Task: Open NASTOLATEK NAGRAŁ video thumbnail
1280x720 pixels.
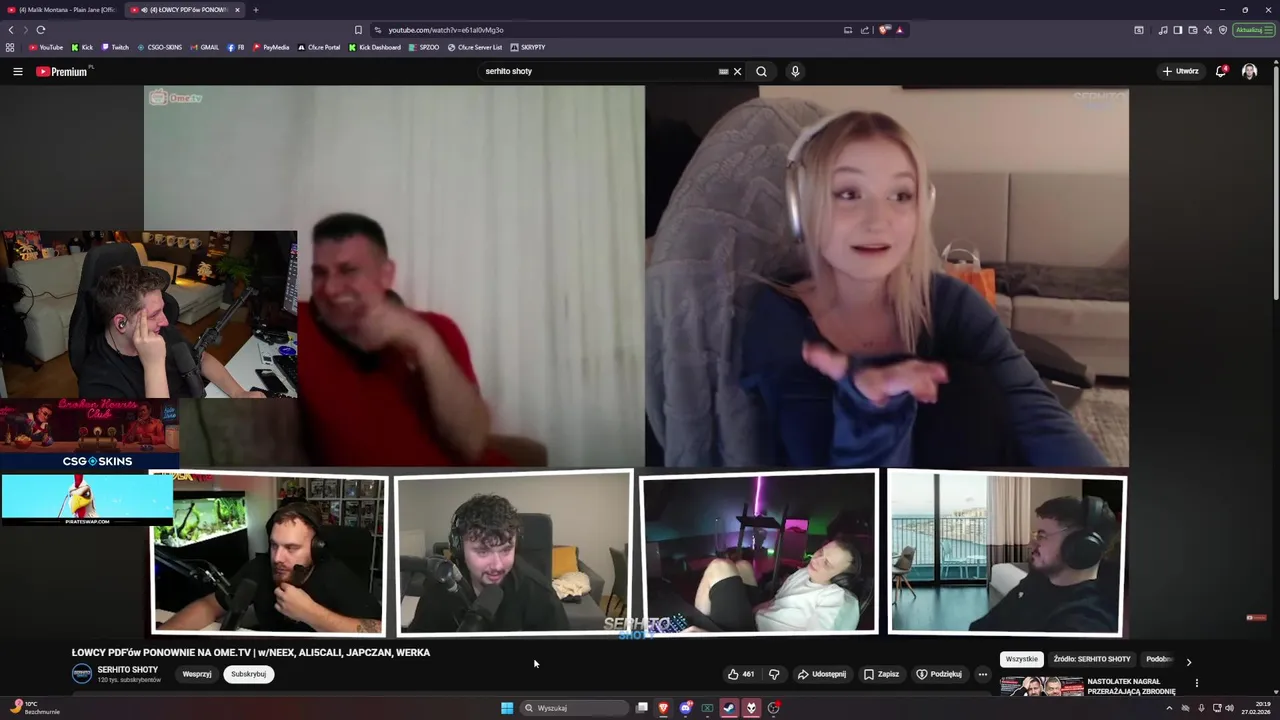Action: (x=1041, y=686)
